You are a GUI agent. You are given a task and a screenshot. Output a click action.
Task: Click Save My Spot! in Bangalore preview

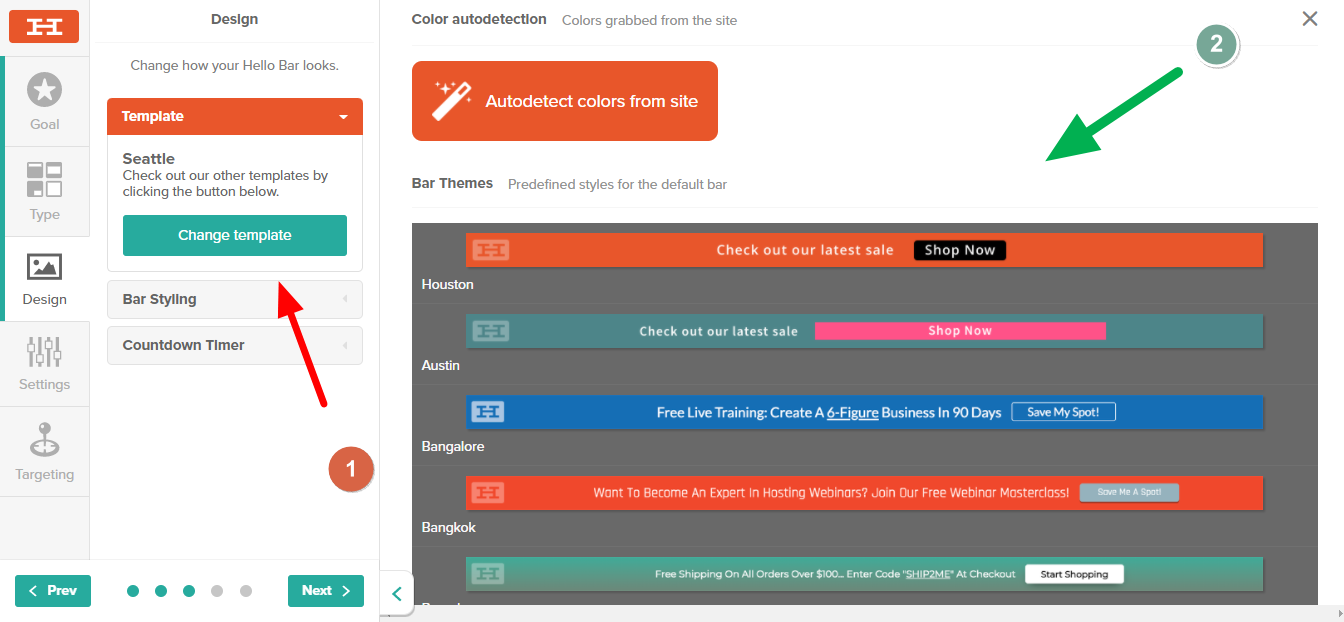click(1063, 412)
